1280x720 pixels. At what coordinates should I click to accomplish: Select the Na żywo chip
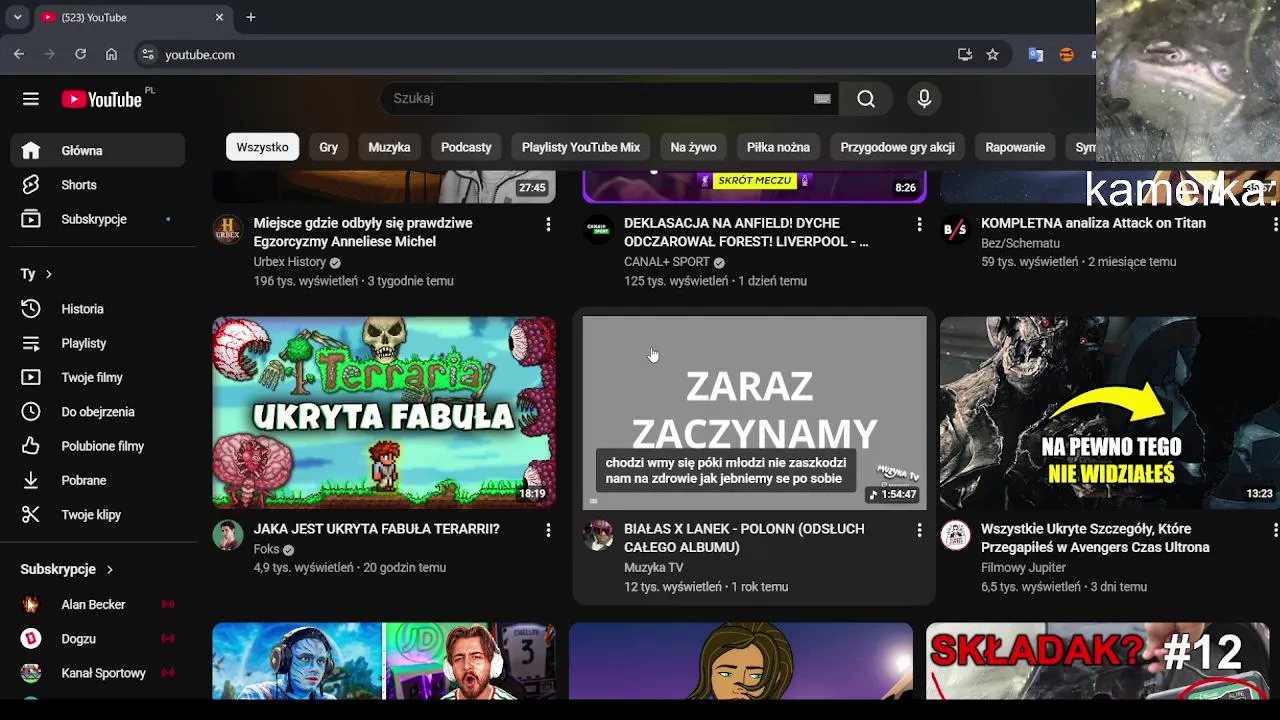(x=693, y=147)
